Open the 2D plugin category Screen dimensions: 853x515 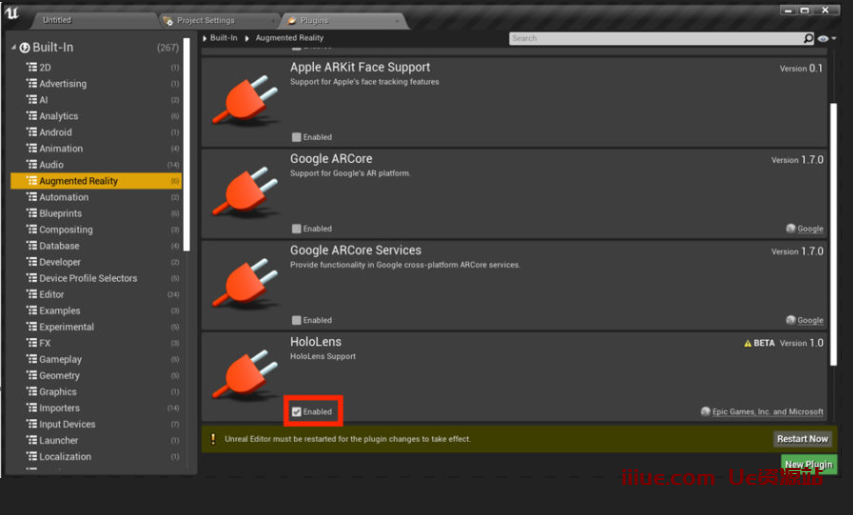coord(45,67)
